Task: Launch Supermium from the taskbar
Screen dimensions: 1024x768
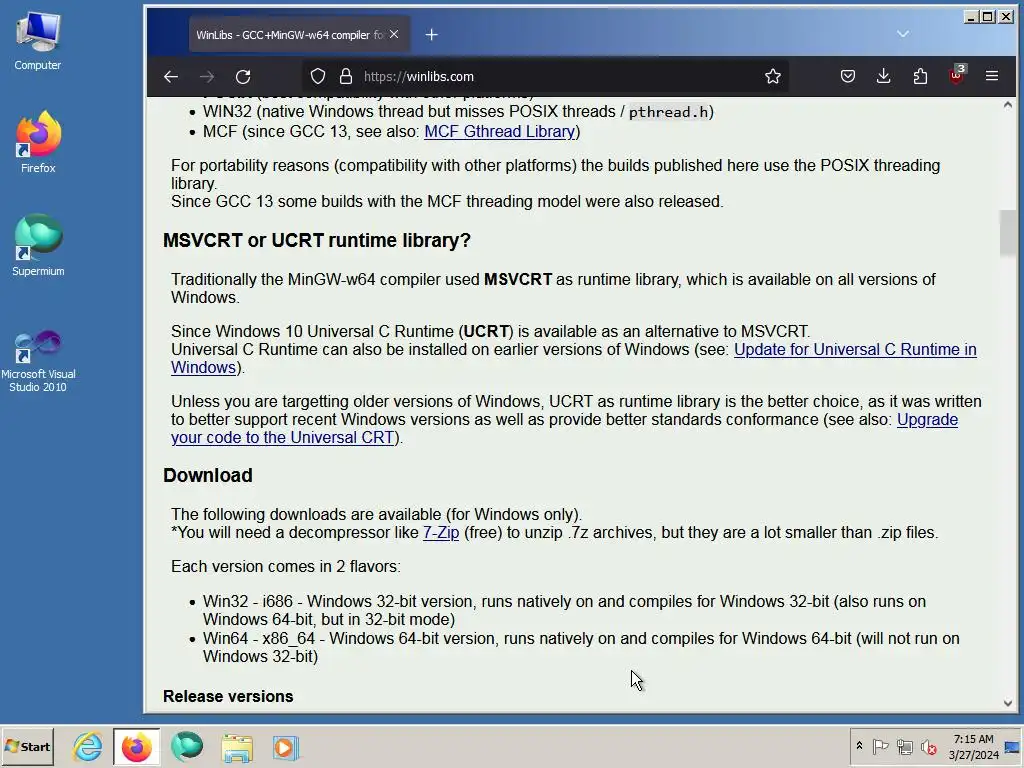Action: click(187, 747)
